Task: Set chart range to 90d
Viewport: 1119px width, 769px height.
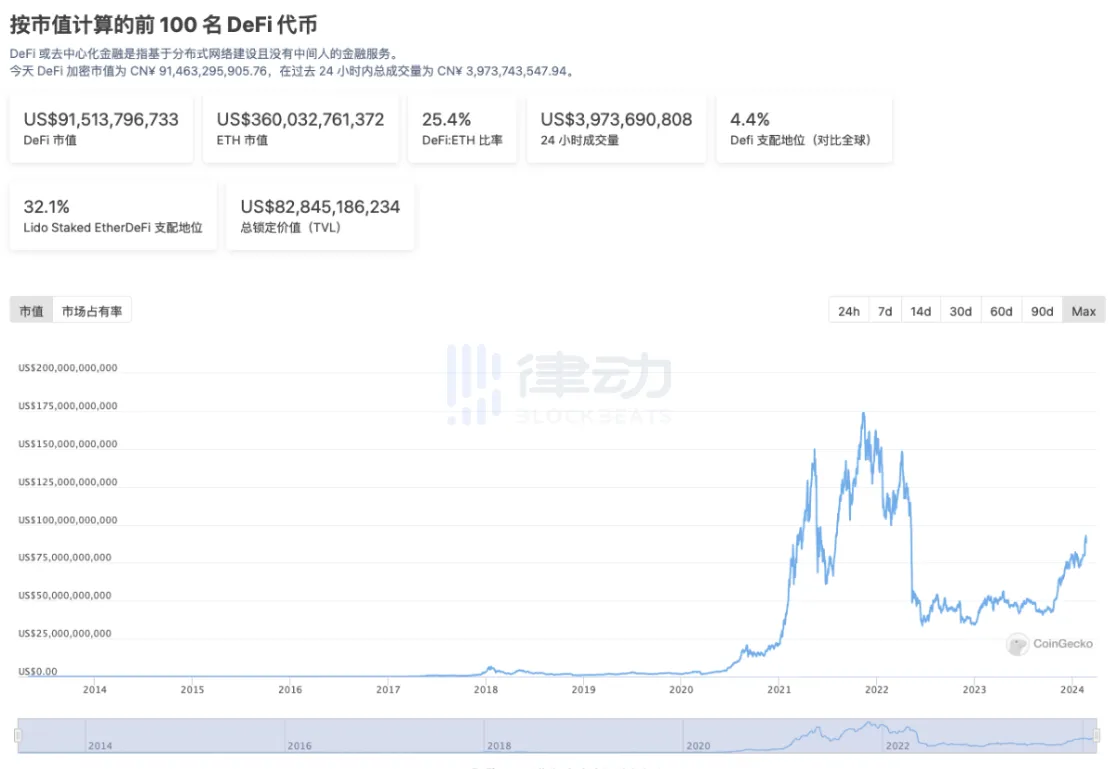Action: coord(1042,311)
